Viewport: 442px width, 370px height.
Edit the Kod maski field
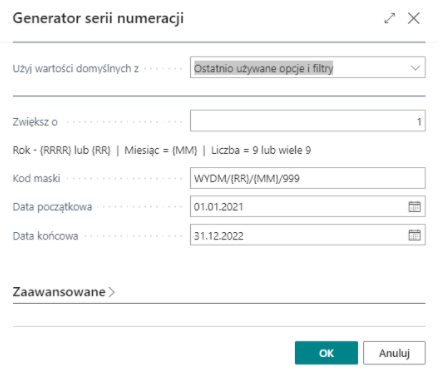point(308,178)
